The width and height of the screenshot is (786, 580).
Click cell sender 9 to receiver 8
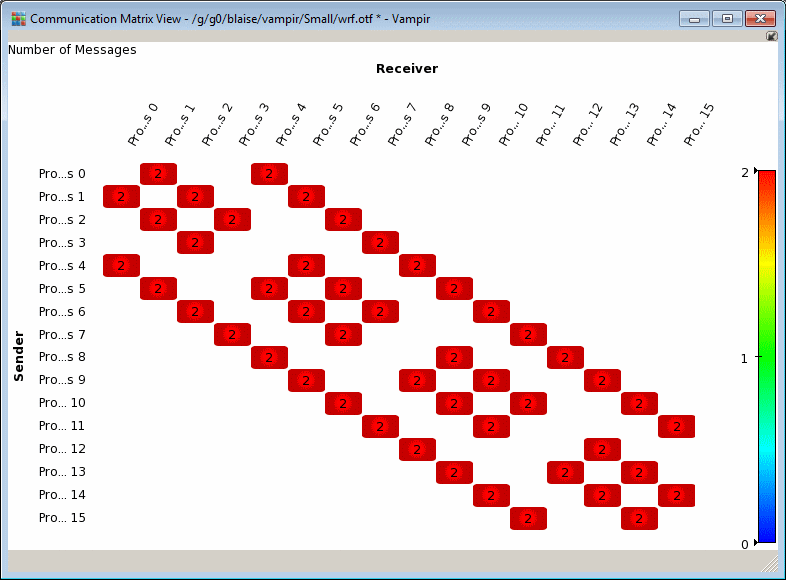(x=417, y=380)
